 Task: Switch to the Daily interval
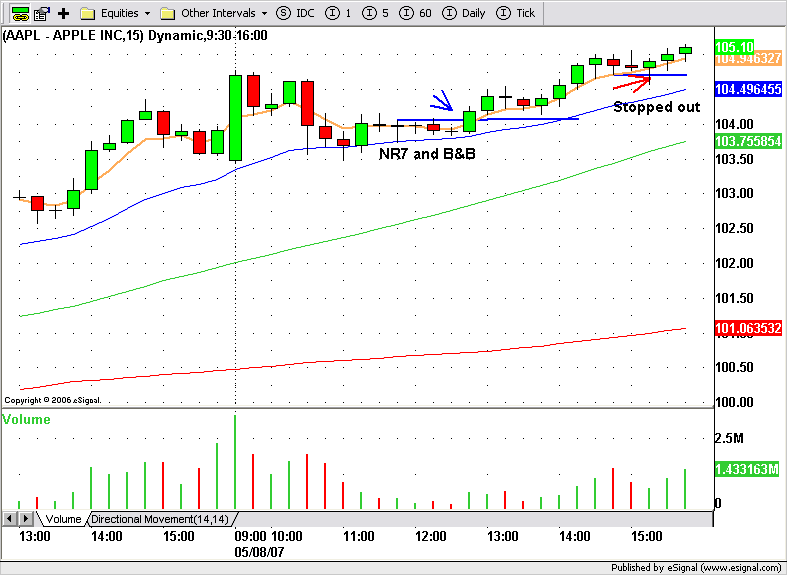point(463,14)
